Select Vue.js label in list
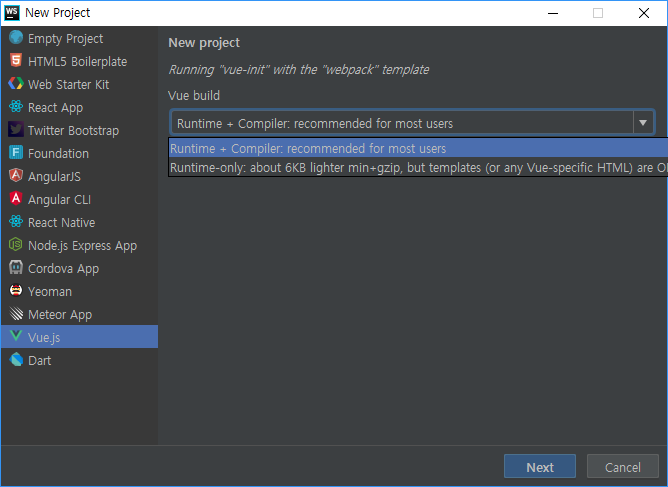This screenshot has width=668, height=487. pos(44,337)
